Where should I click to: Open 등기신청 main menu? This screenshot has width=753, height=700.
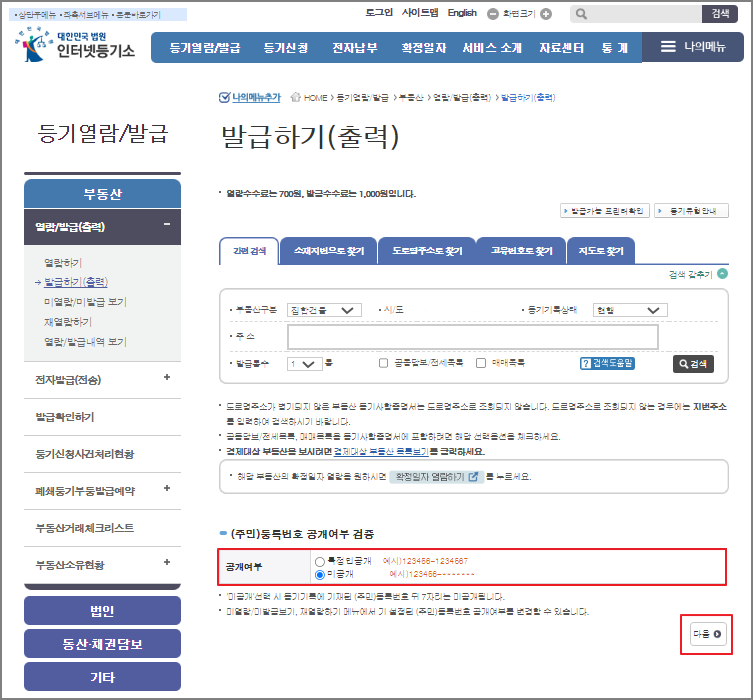click(286, 48)
